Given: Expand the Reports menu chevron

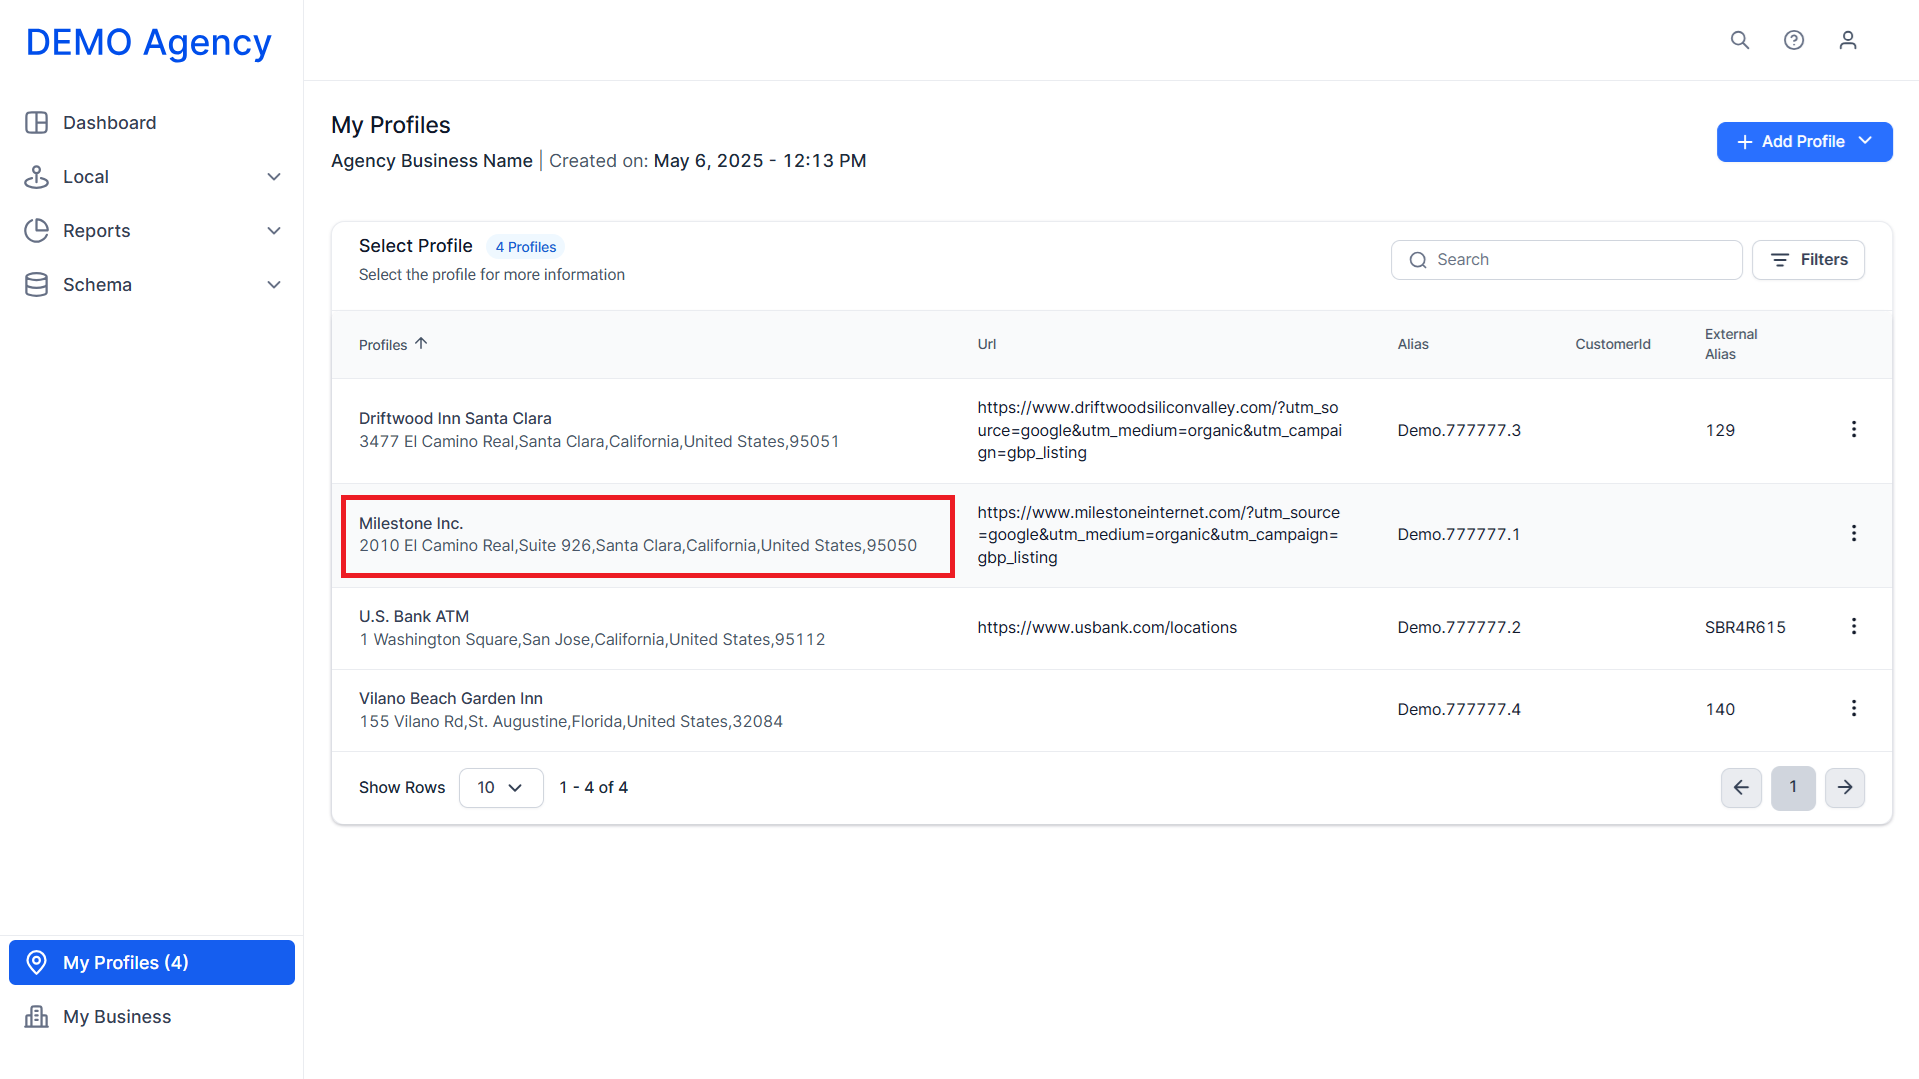Looking at the screenshot, I should coord(274,231).
